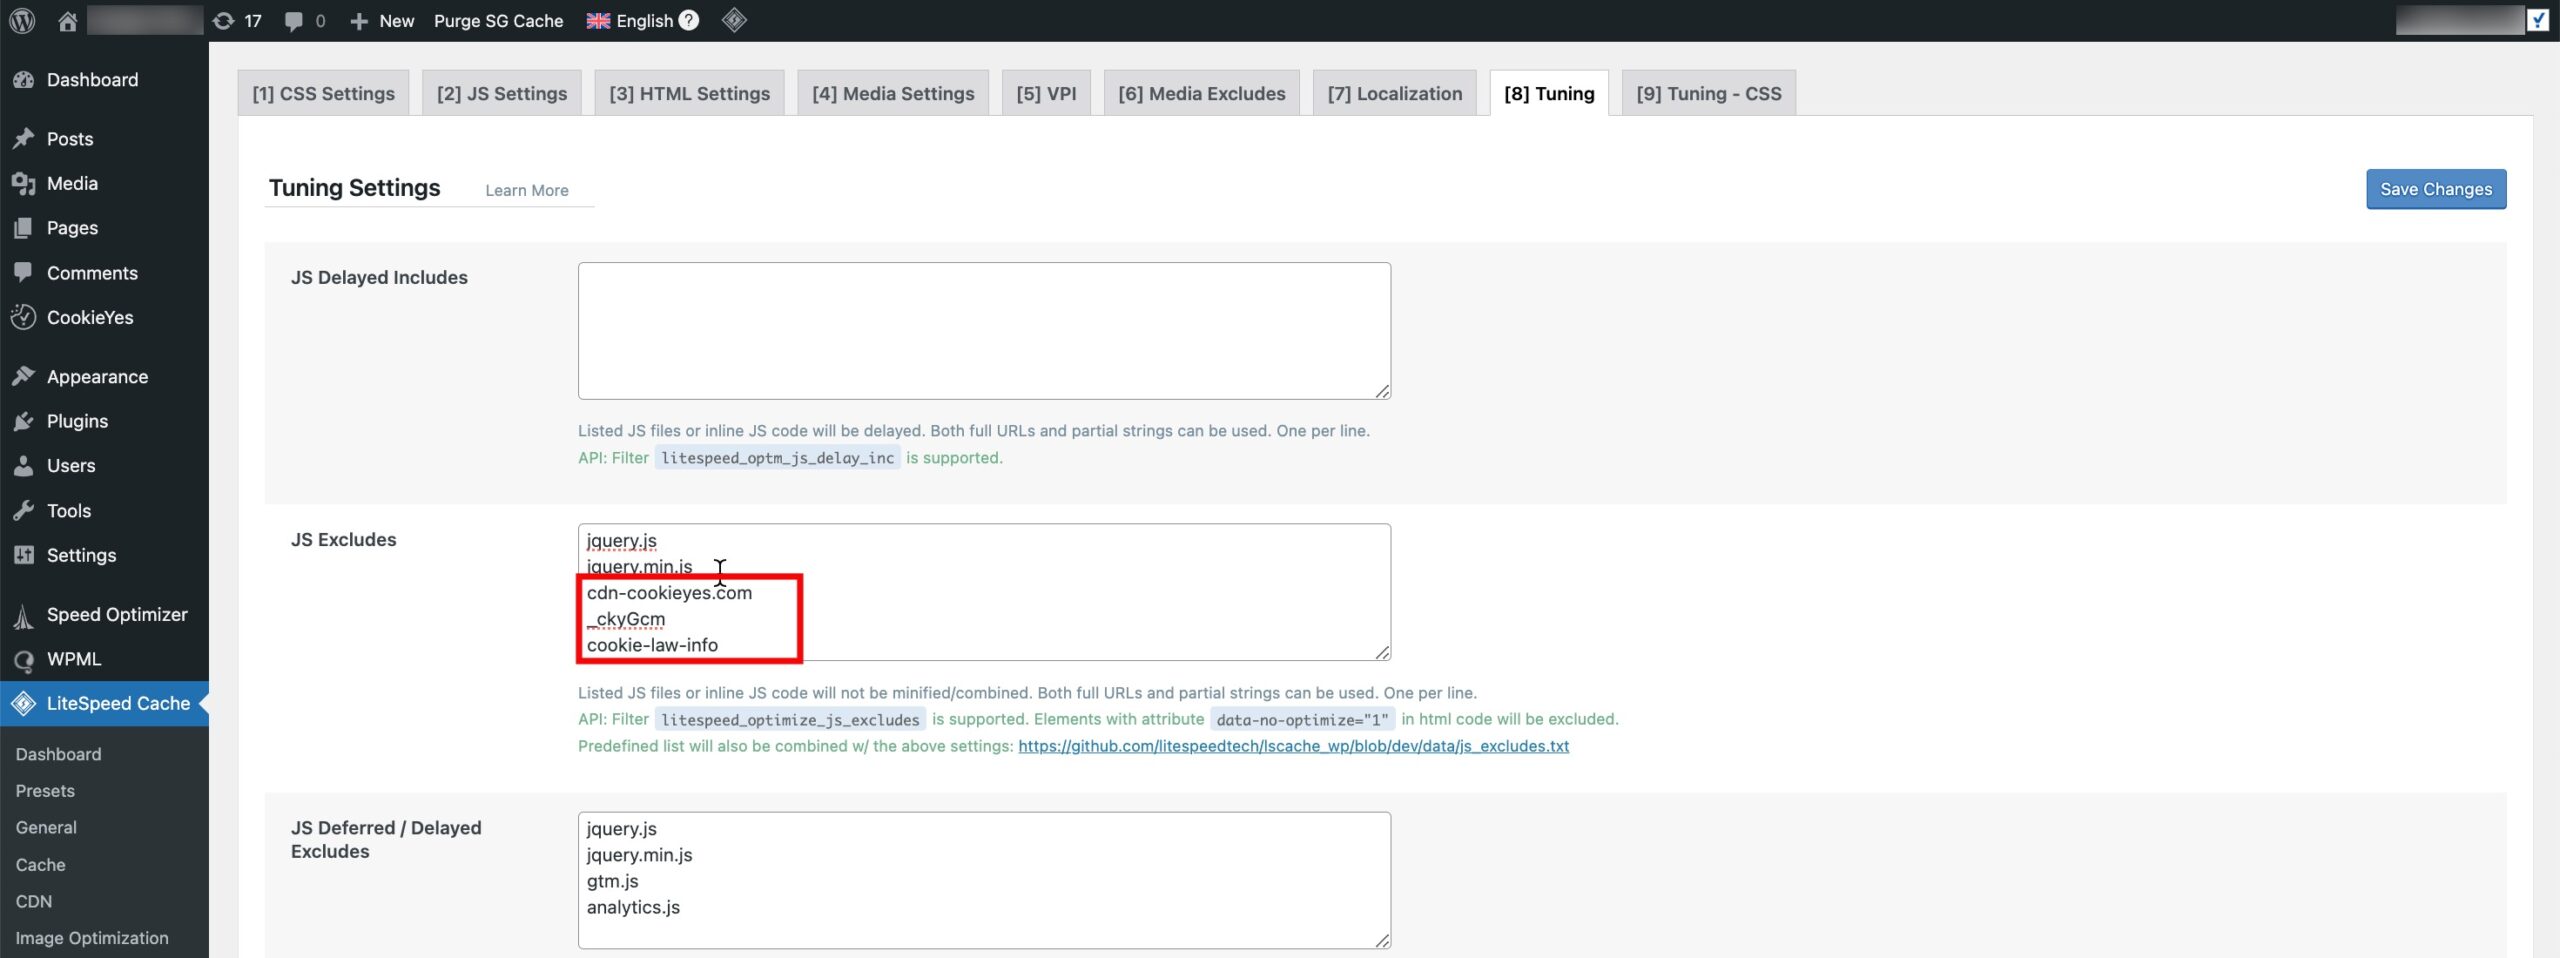Viewport: 2560px width, 958px height.
Task: Open the Learn More link
Action: click(x=527, y=190)
